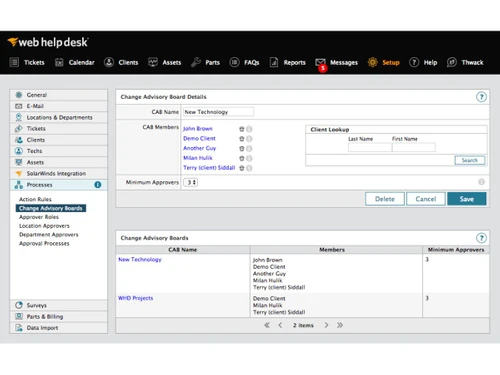Expand Locations & Departments section

[59, 117]
